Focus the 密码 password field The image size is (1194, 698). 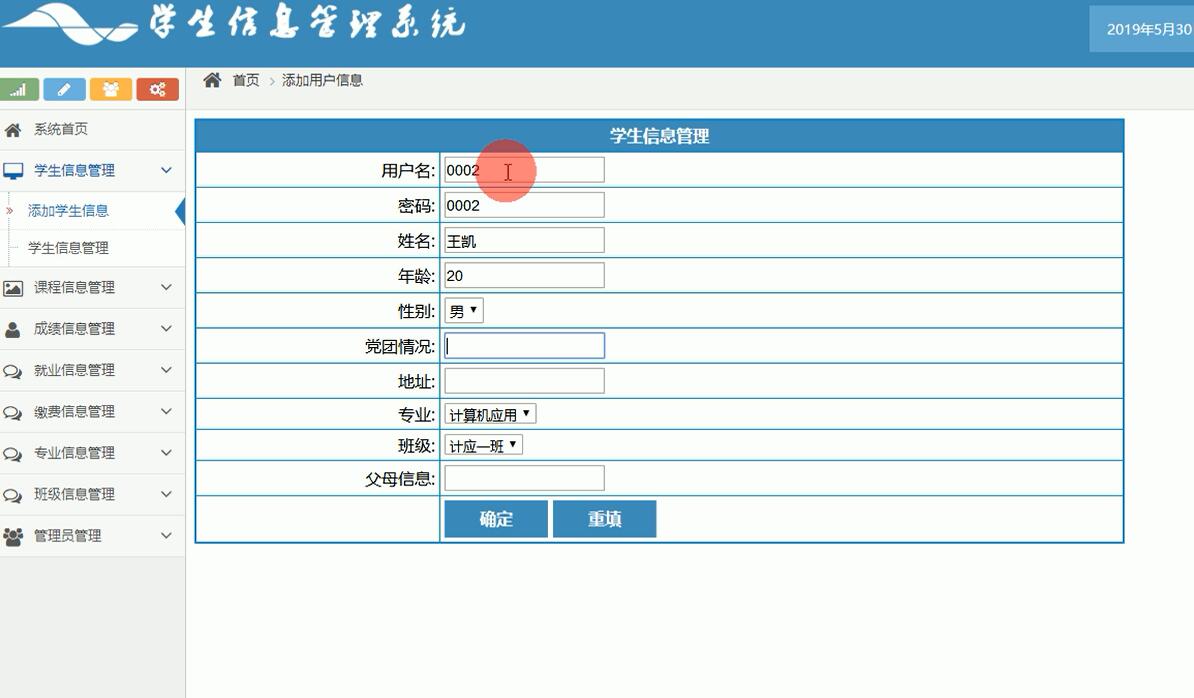525,205
